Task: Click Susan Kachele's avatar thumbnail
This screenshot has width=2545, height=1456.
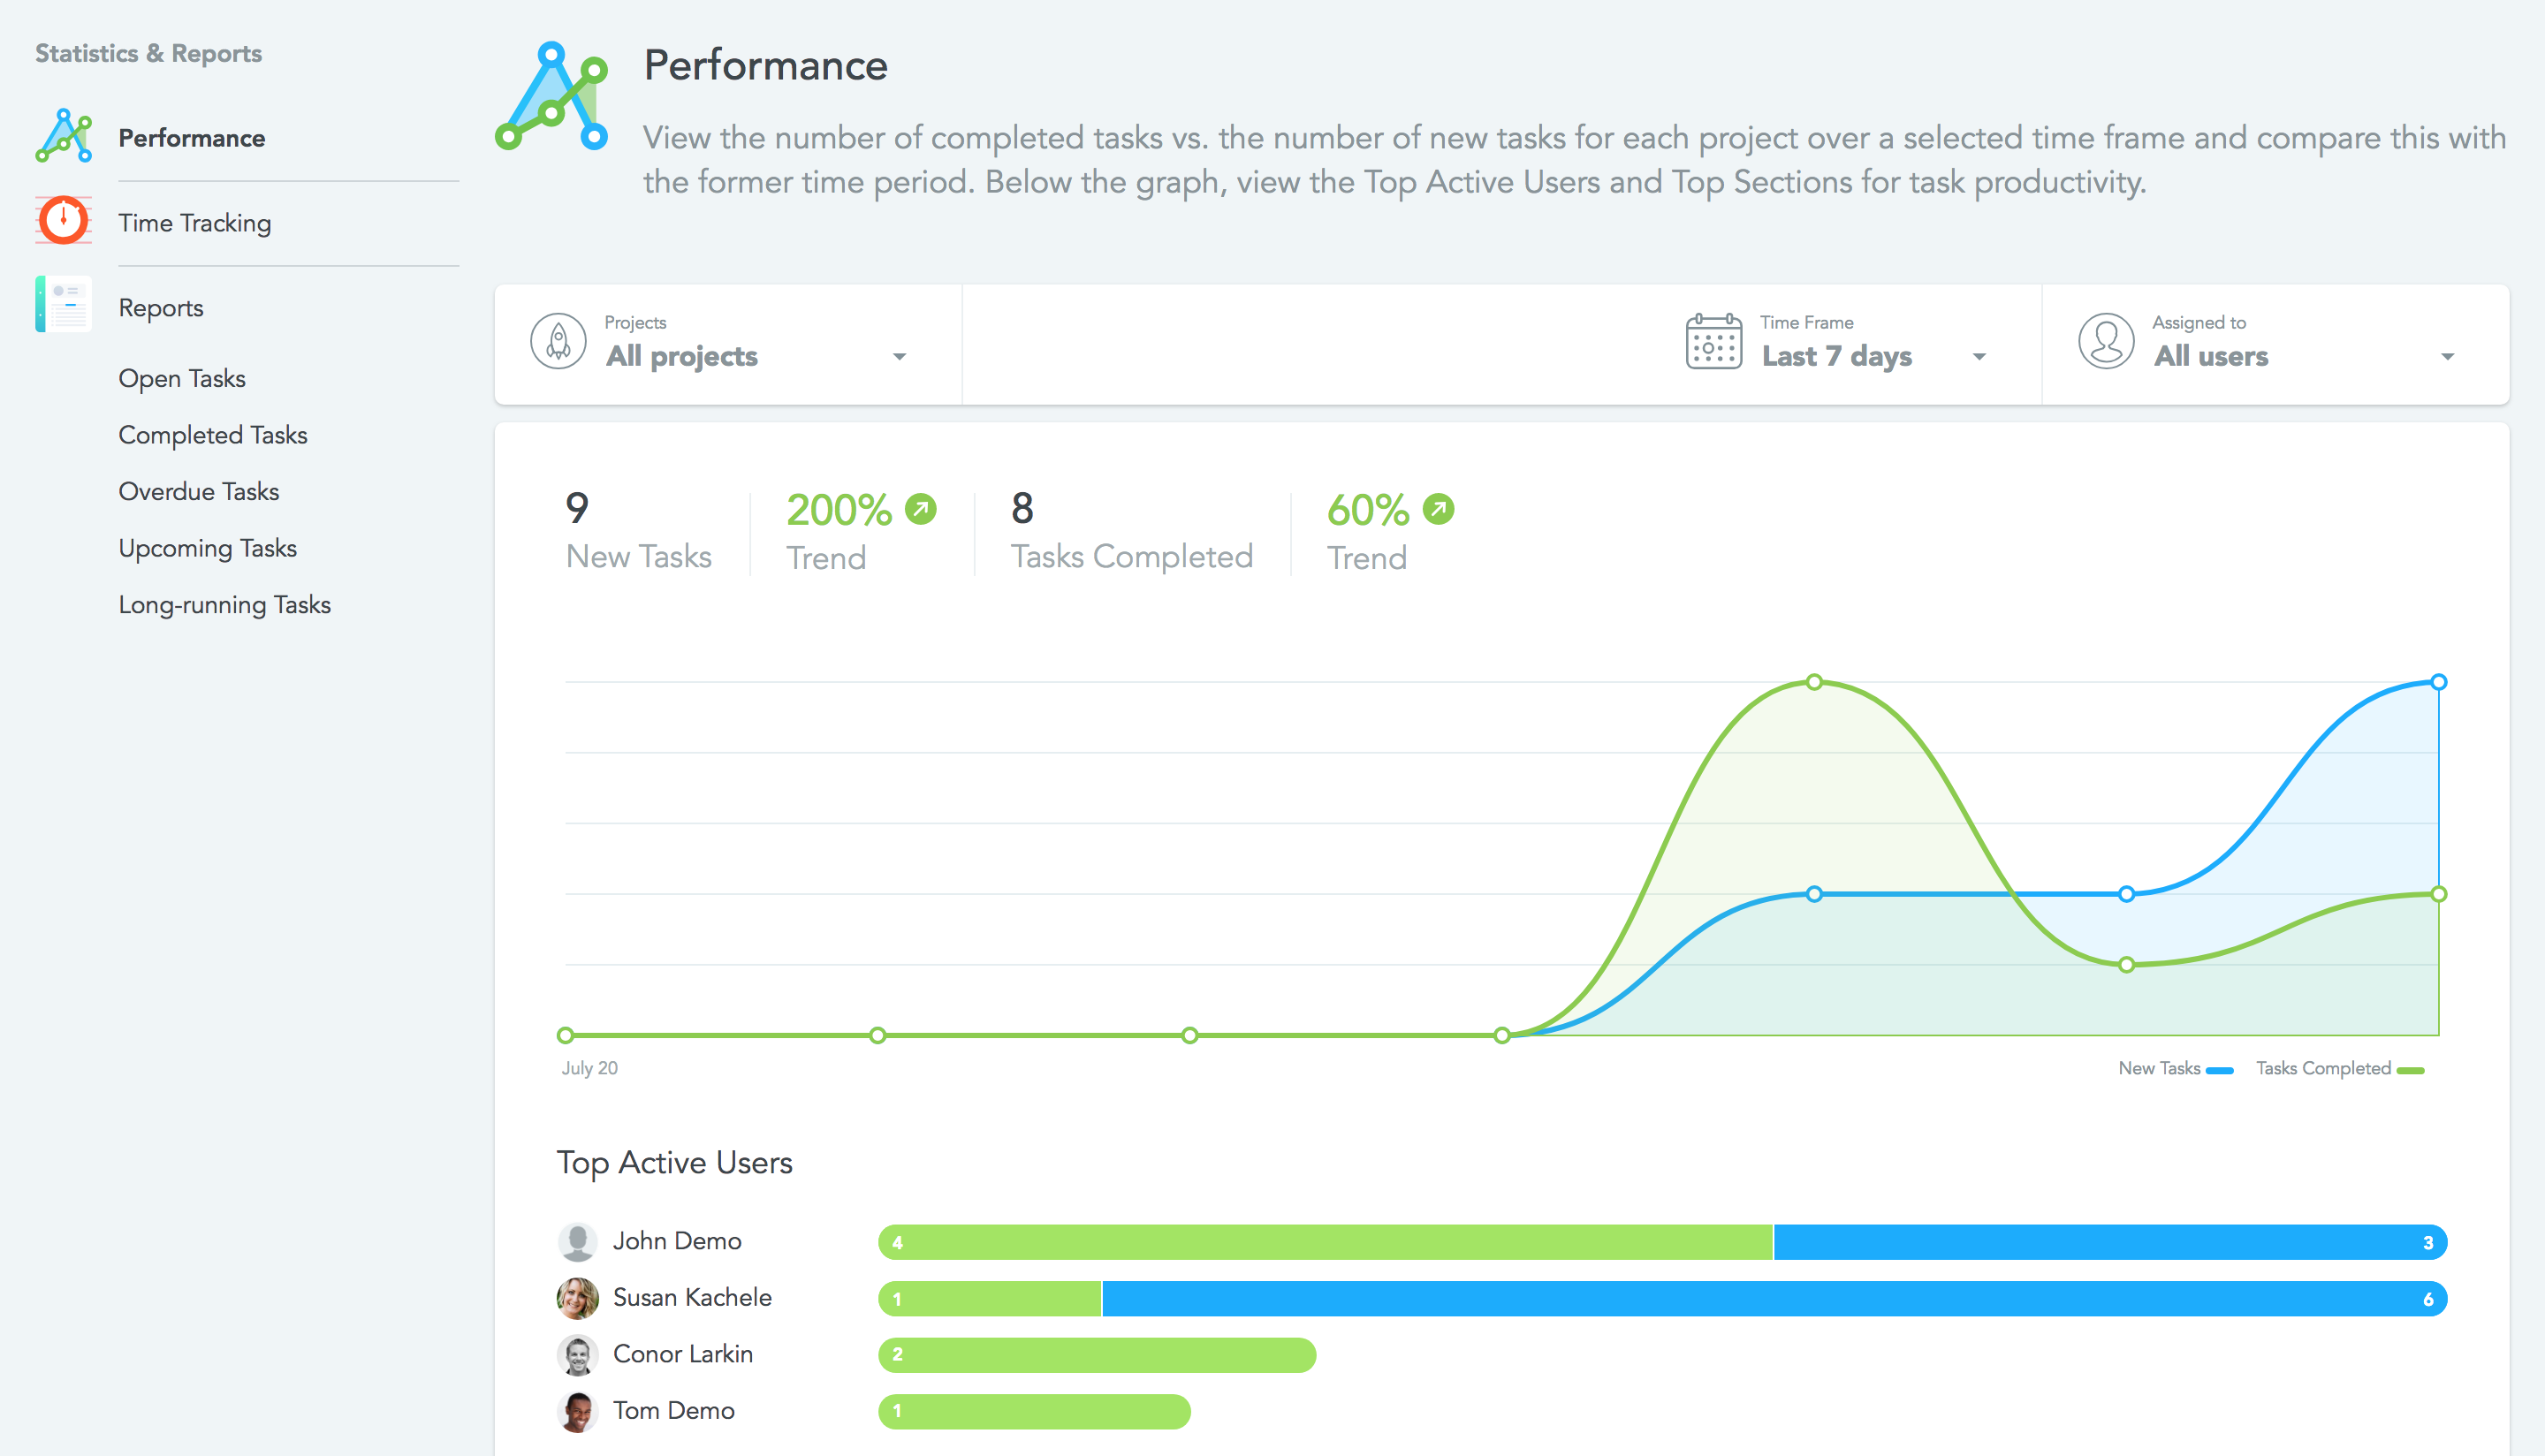Action: click(x=577, y=1298)
